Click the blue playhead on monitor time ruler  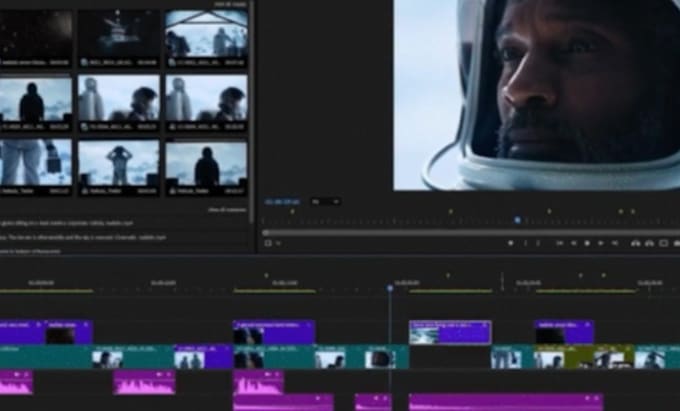(517, 220)
